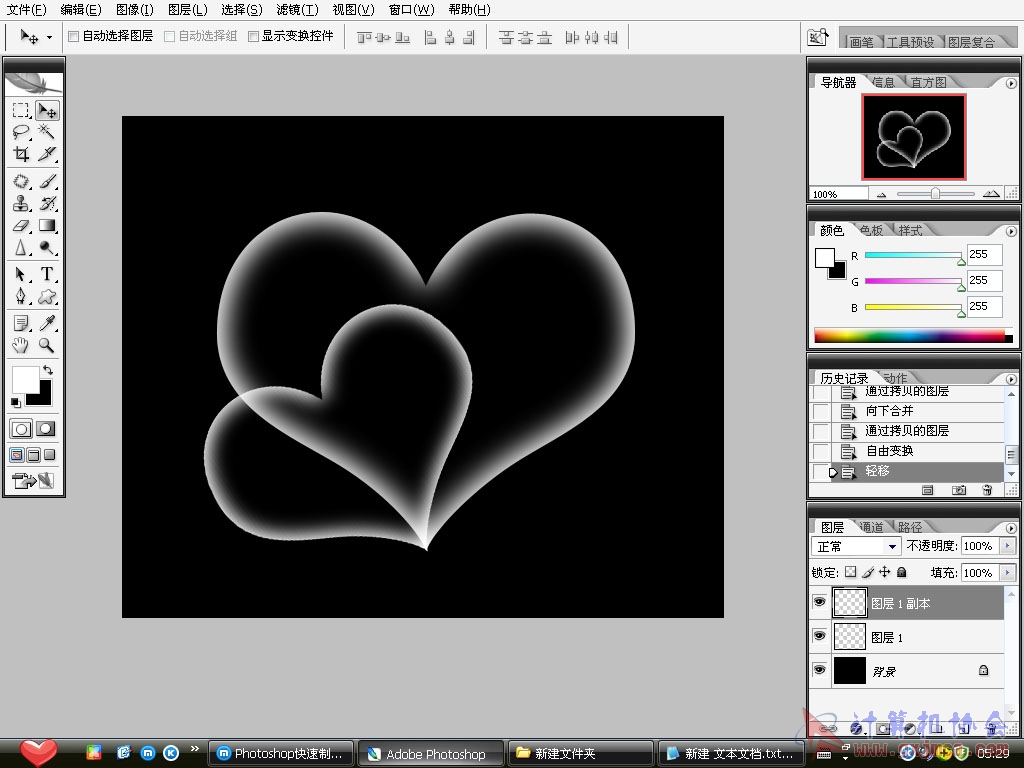This screenshot has height=768, width=1024.
Task: Switch to the 色板 tab
Action: pyautogui.click(x=871, y=231)
